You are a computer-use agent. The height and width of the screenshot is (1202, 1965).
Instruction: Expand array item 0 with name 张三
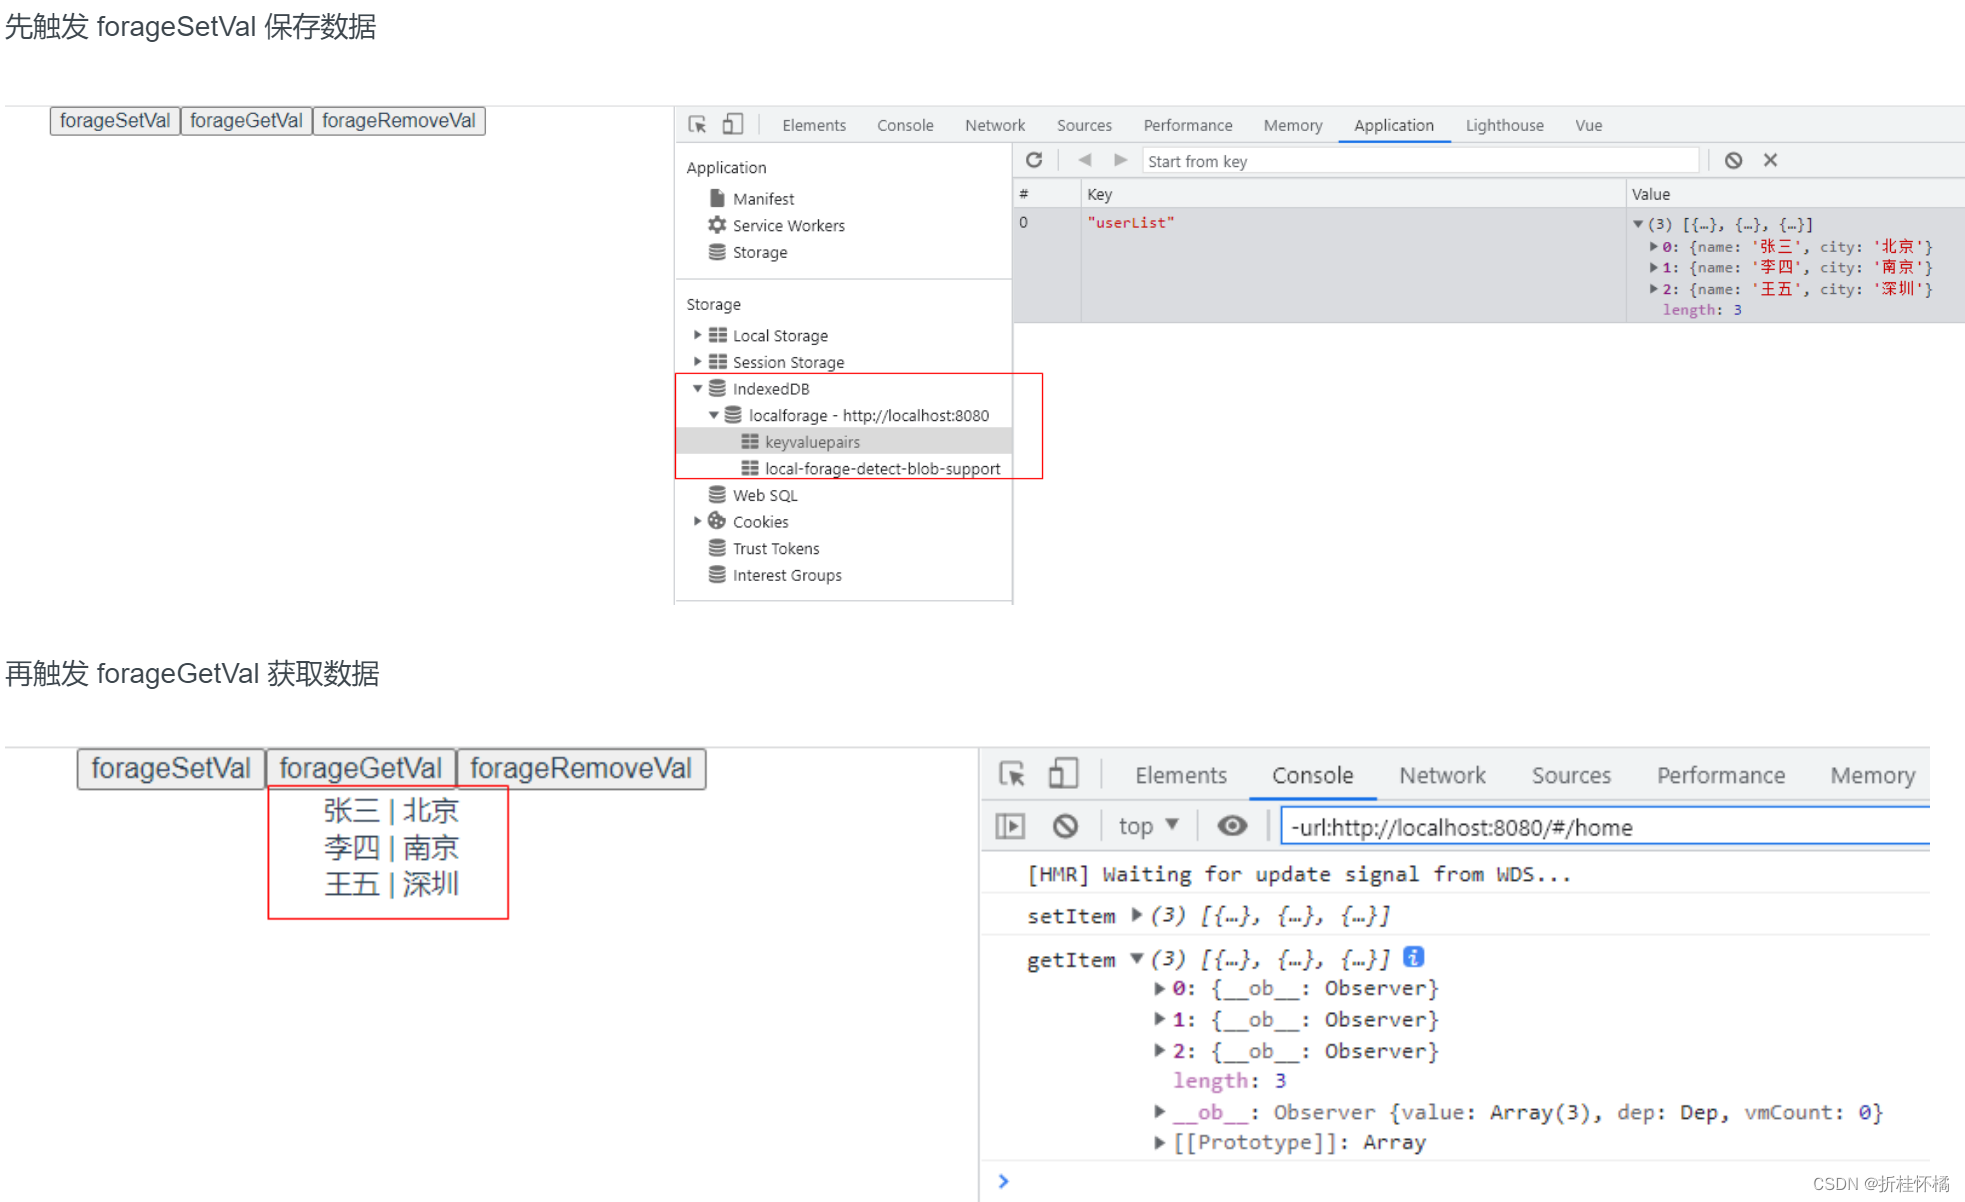(1653, 246)
